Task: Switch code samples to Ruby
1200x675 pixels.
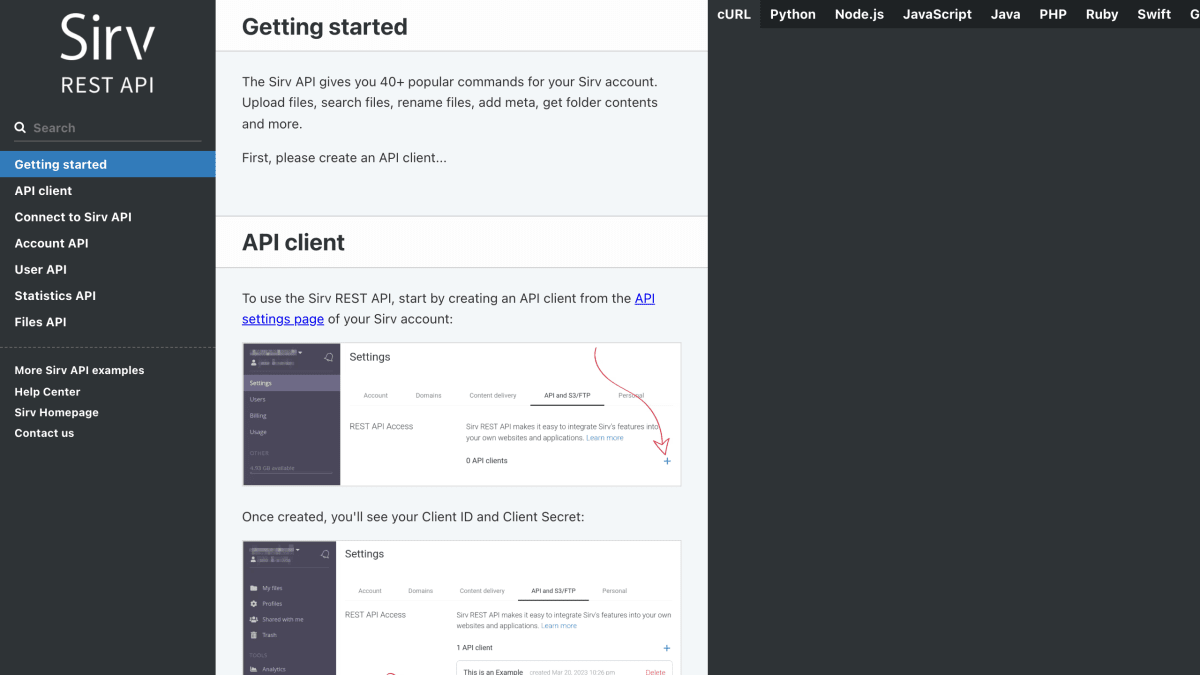Action: [1102, 14]
